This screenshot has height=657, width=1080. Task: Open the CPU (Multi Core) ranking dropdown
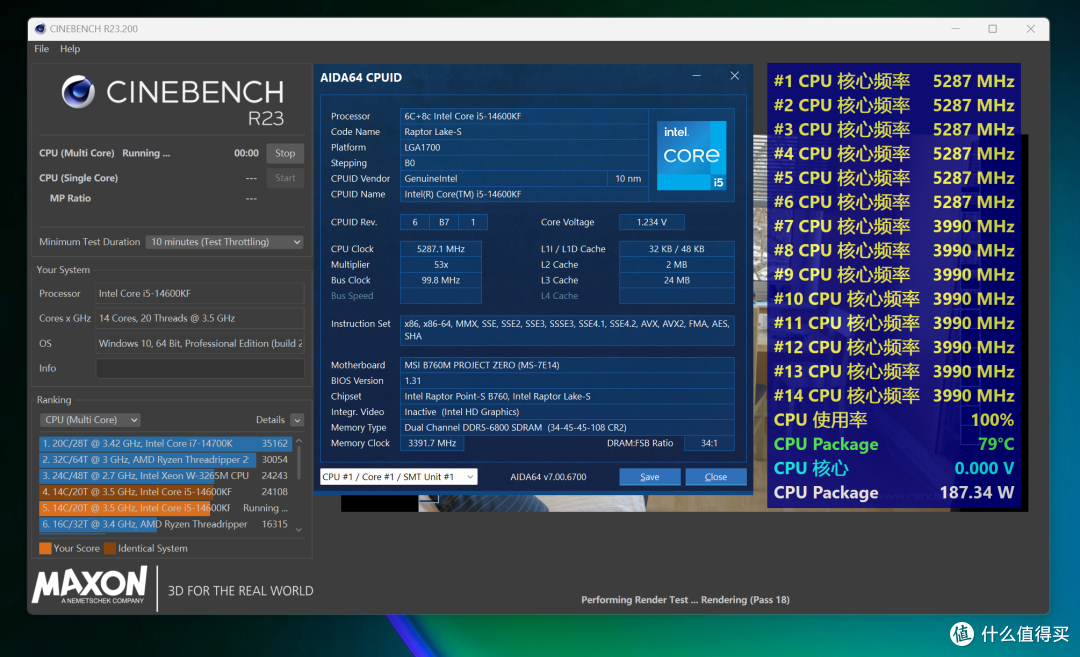(90, 419)
